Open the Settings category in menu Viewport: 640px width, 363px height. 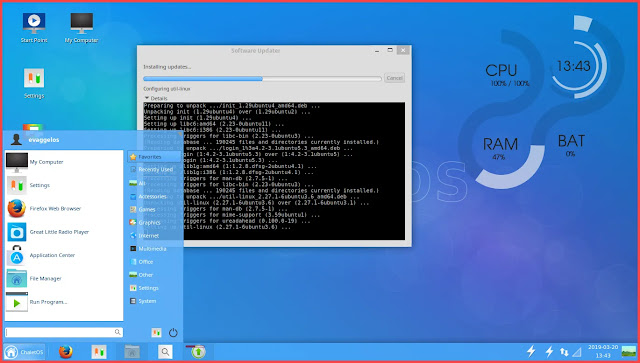154,288
